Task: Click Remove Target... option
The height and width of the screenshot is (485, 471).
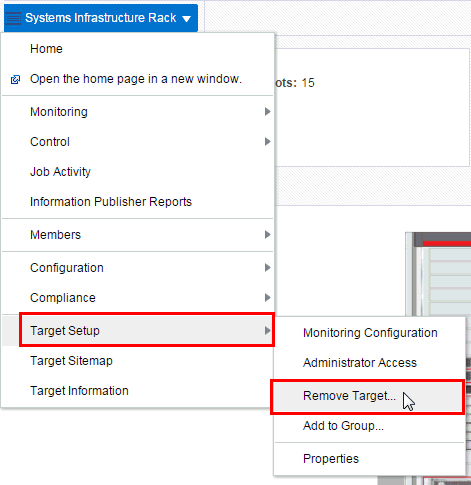Action: 369,396
